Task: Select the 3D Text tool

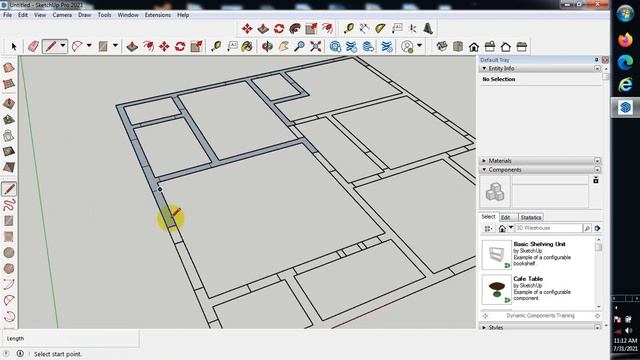Action: point(428,29)
